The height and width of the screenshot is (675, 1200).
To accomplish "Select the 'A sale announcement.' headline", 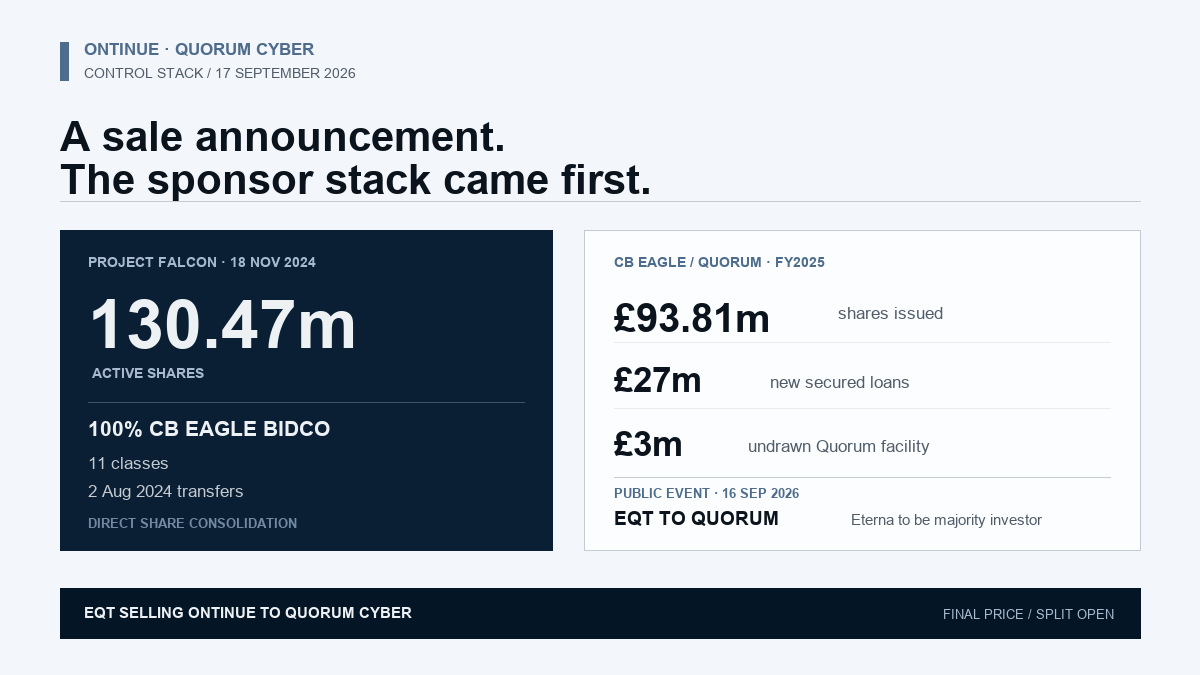I will pyautogui.click(x=283, y=136).
